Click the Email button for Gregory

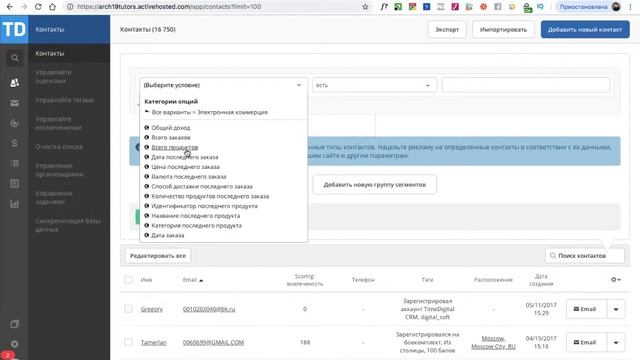(585, 309)
